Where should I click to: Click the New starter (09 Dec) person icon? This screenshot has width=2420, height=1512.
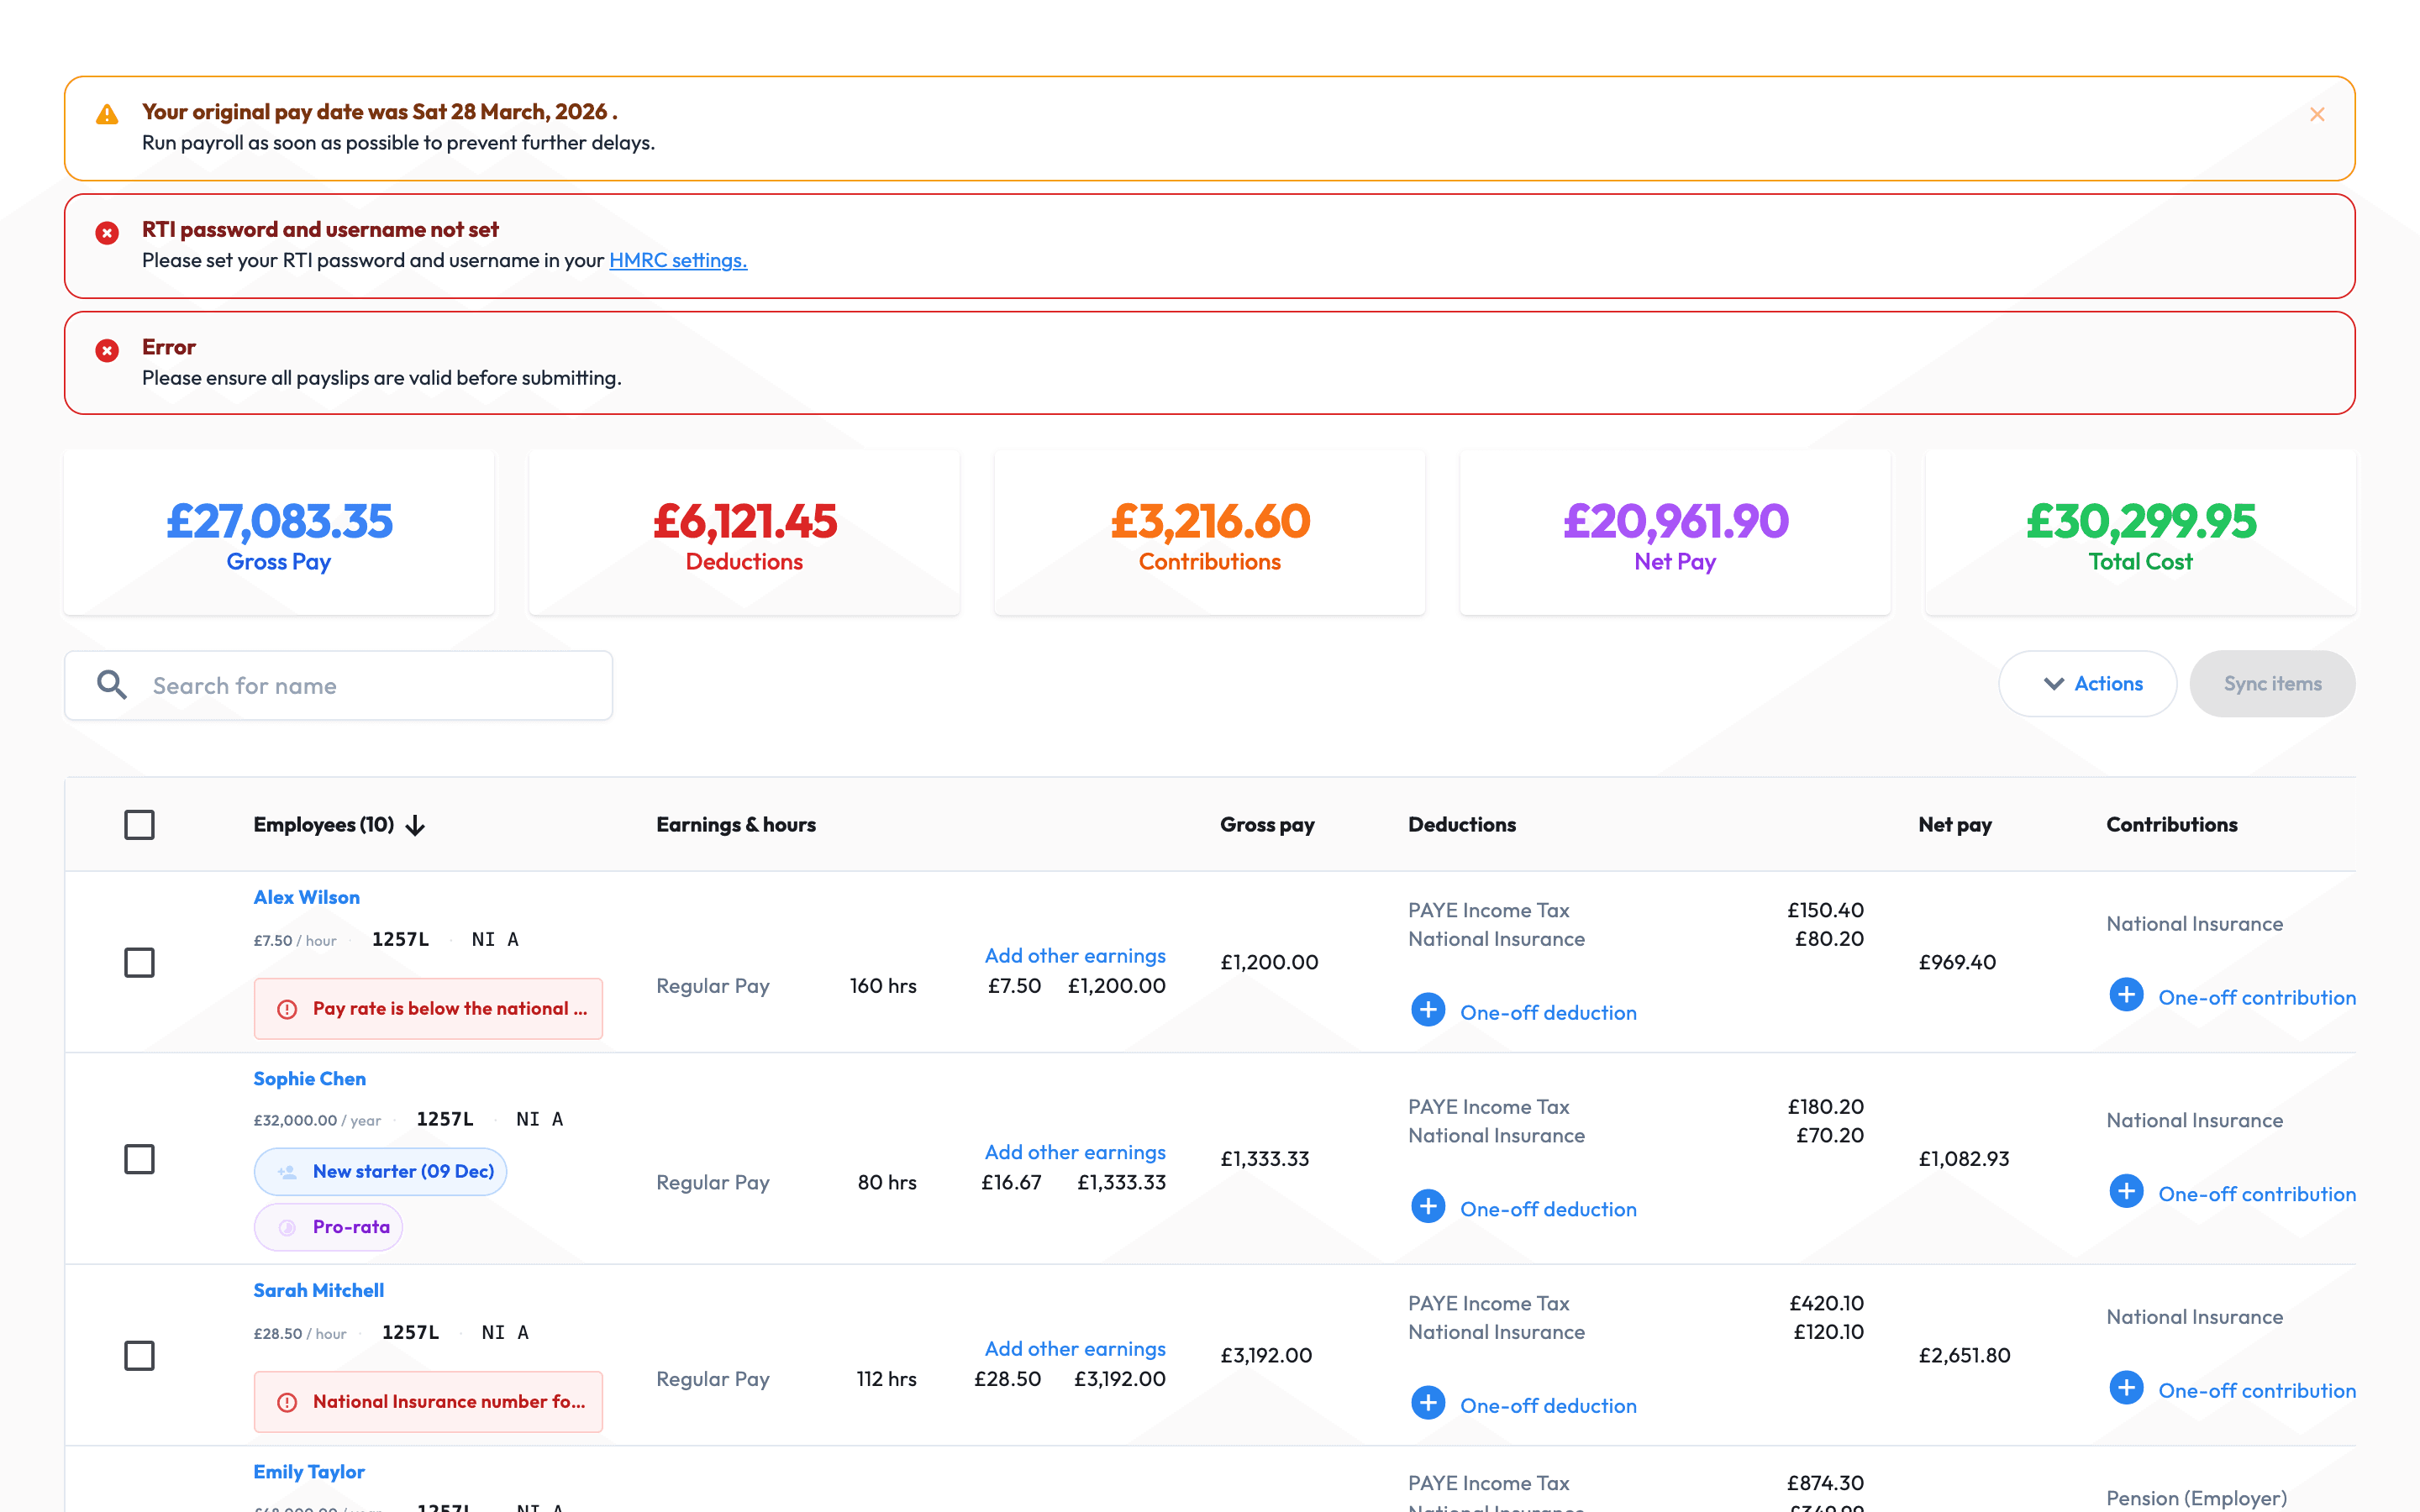[287, 1172]
